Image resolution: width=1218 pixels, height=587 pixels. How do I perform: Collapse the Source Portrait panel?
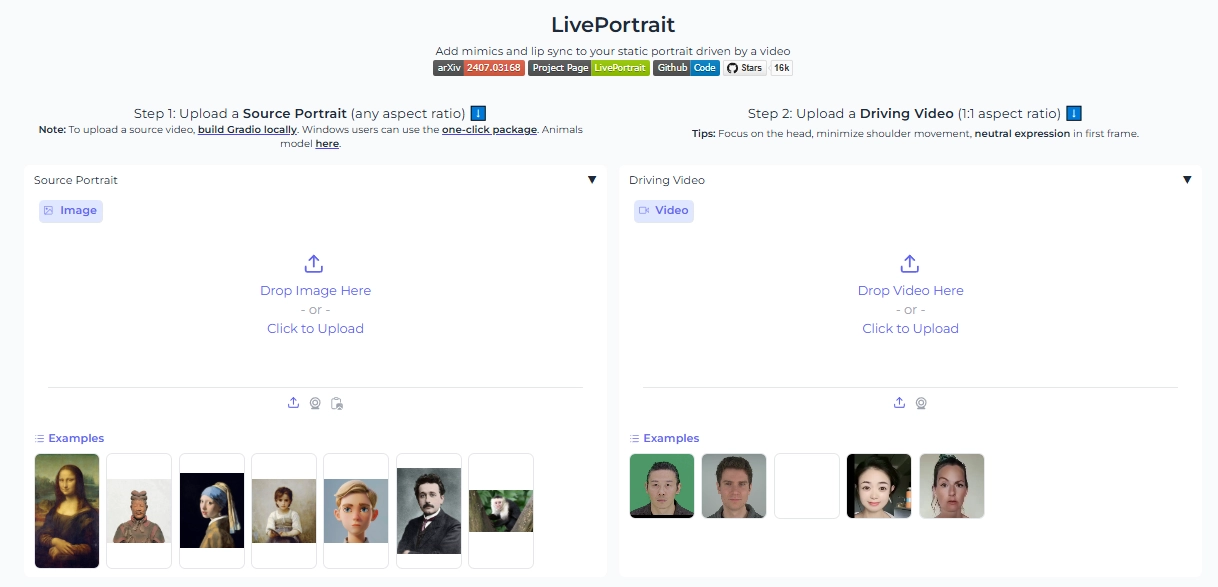click(x=592, y=180)
